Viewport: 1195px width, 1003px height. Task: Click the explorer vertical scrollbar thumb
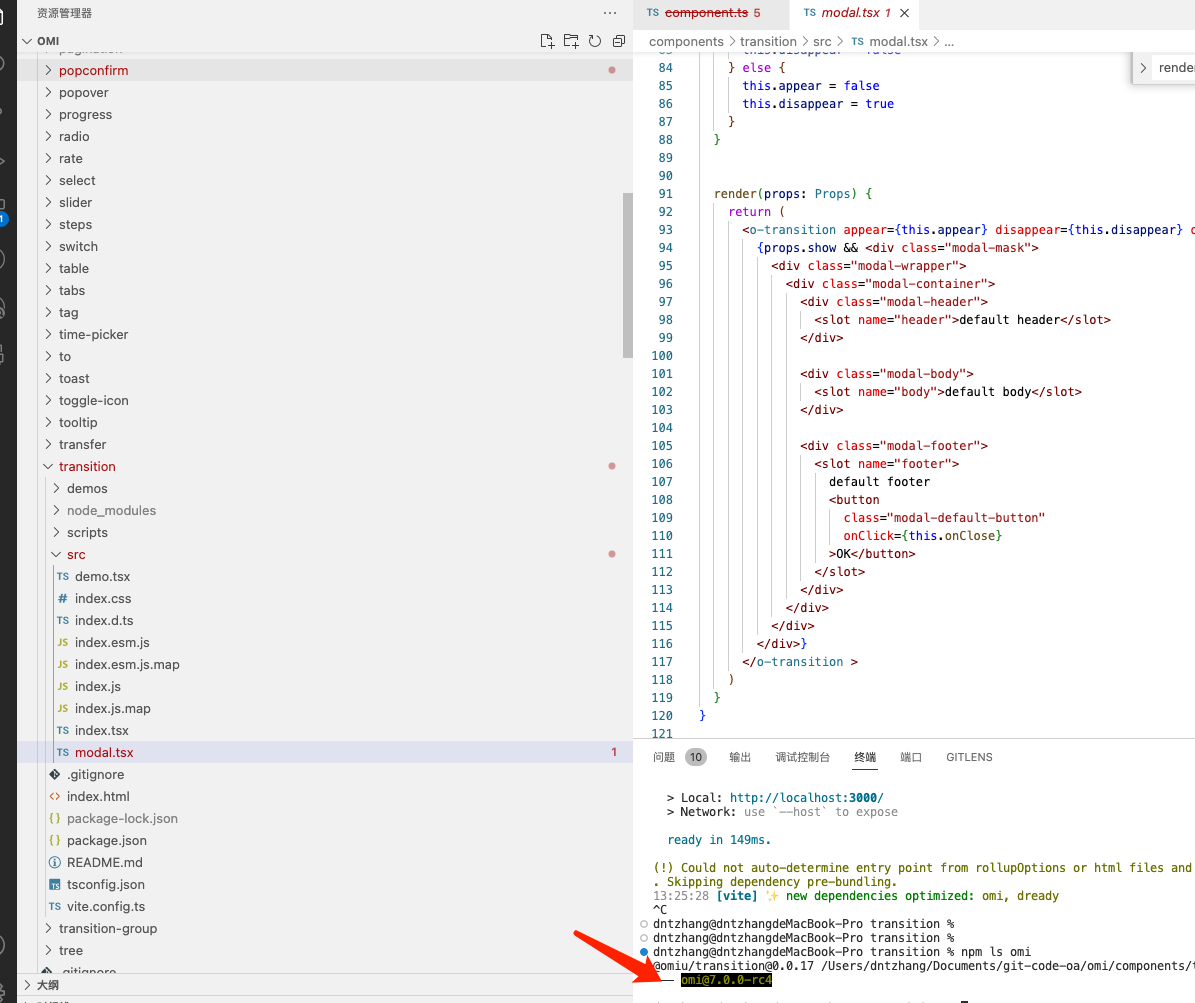pos(627,275)
